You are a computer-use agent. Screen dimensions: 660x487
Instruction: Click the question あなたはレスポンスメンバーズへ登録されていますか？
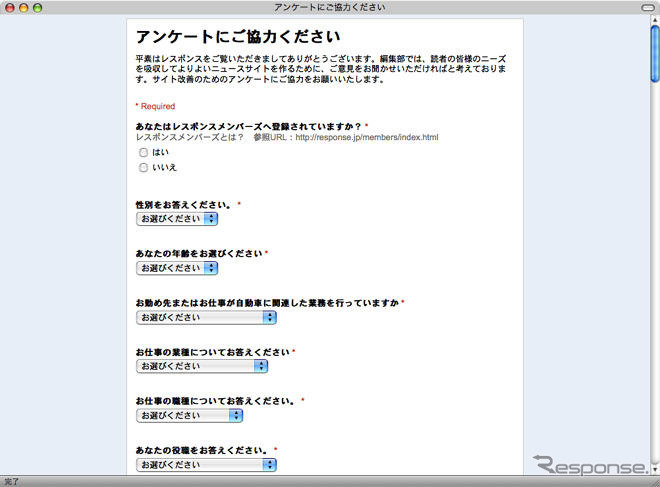coord(248,126)
